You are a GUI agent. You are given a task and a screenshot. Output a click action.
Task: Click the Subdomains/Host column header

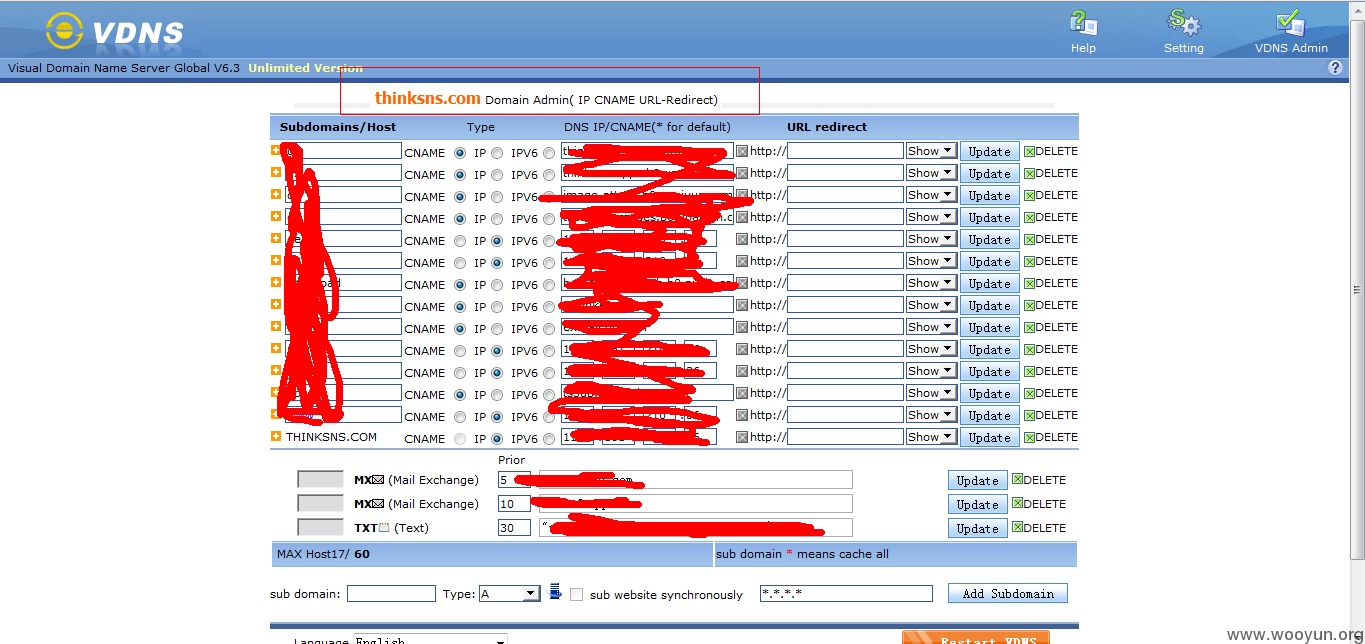338,127
